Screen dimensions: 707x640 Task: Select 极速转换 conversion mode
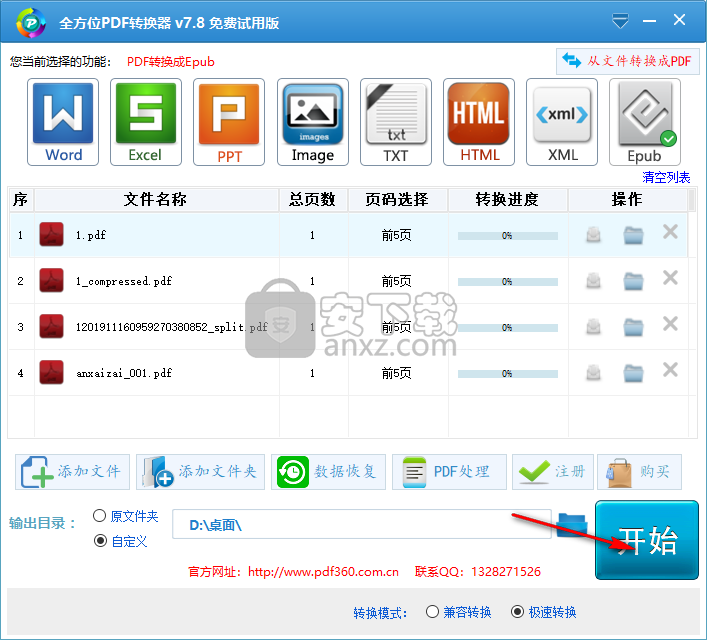pos(544,612)
